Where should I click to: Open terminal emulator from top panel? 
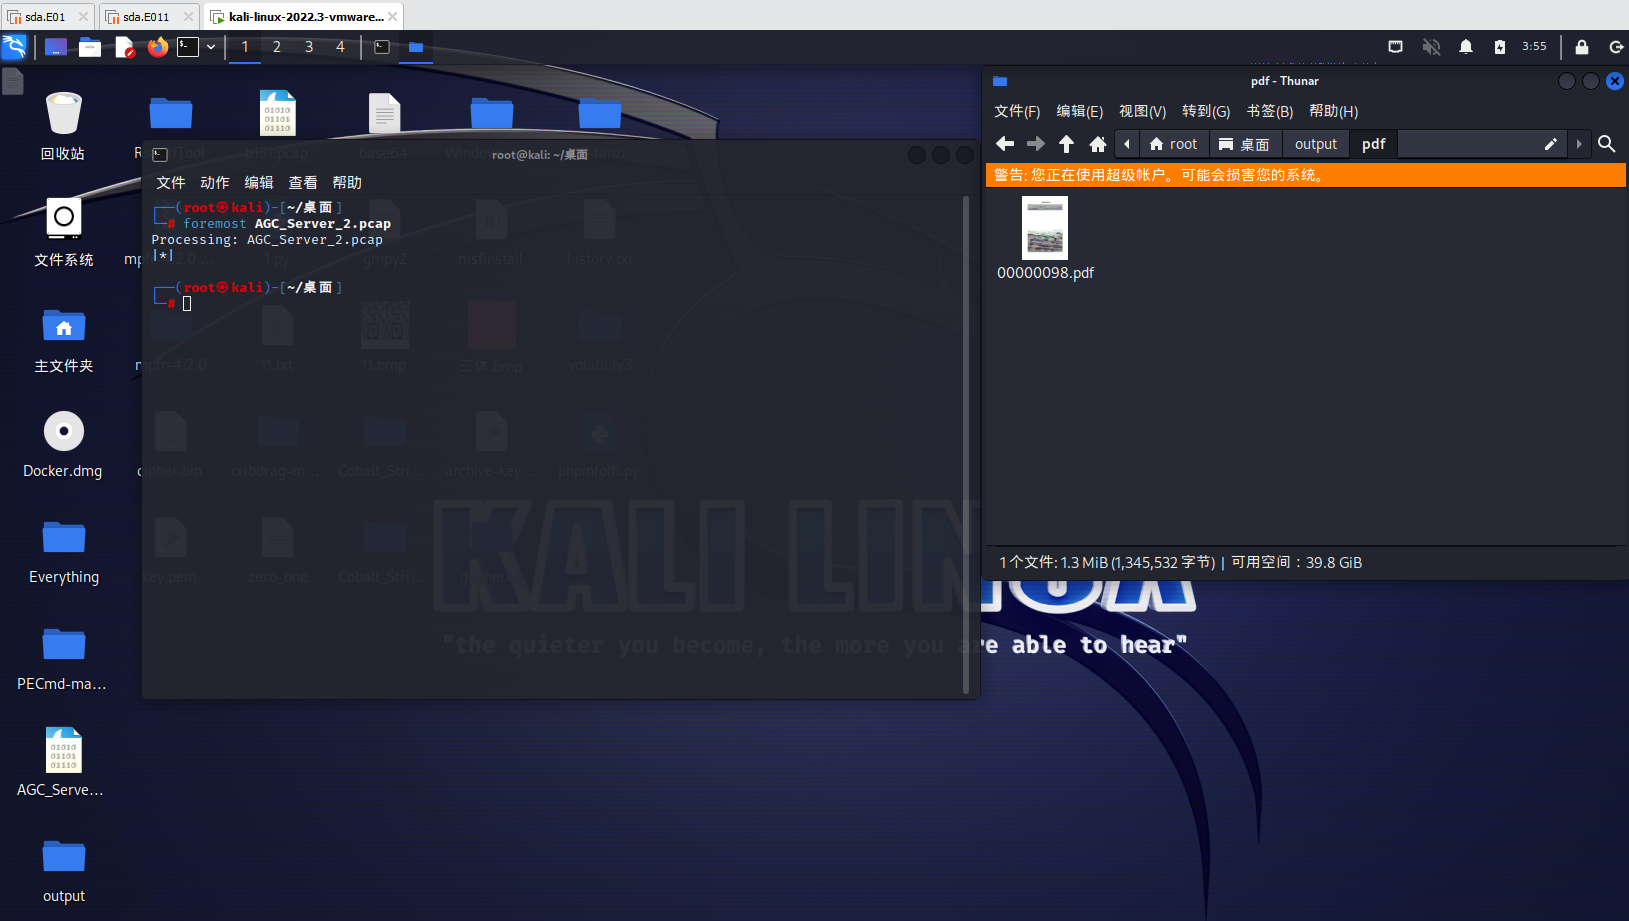click(188, 47)
